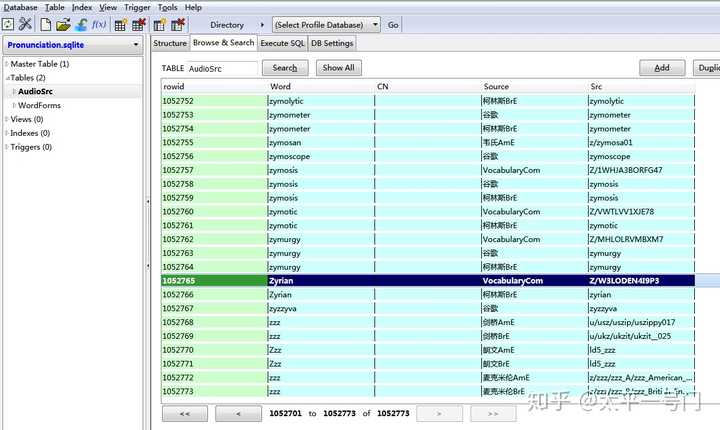Image resolution: width=720 pixels, height=430 pixels.
Task: Click the in-memory database icon beside f(x)
Action: pyautogui.click(x=81, y=24)
